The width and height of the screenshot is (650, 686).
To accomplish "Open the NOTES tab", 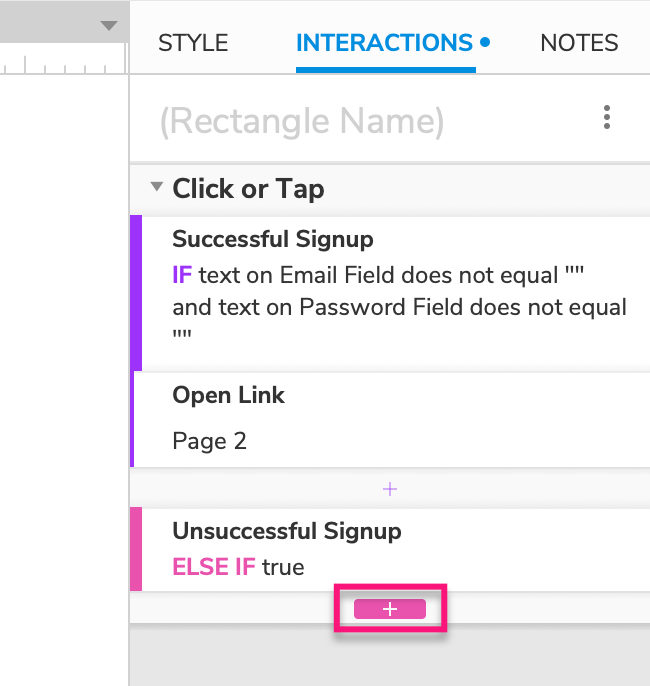I will click(579, 43).
